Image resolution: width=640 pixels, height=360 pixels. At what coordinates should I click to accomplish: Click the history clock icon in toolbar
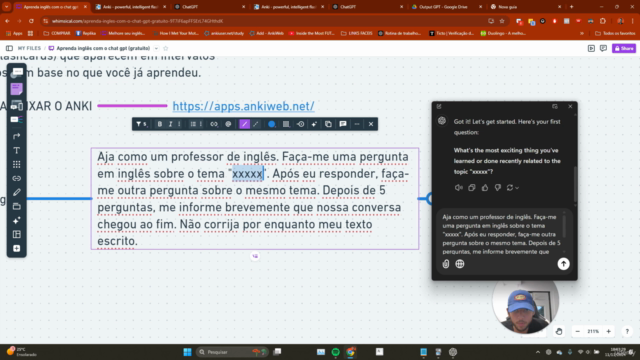(x=301, y=124)
